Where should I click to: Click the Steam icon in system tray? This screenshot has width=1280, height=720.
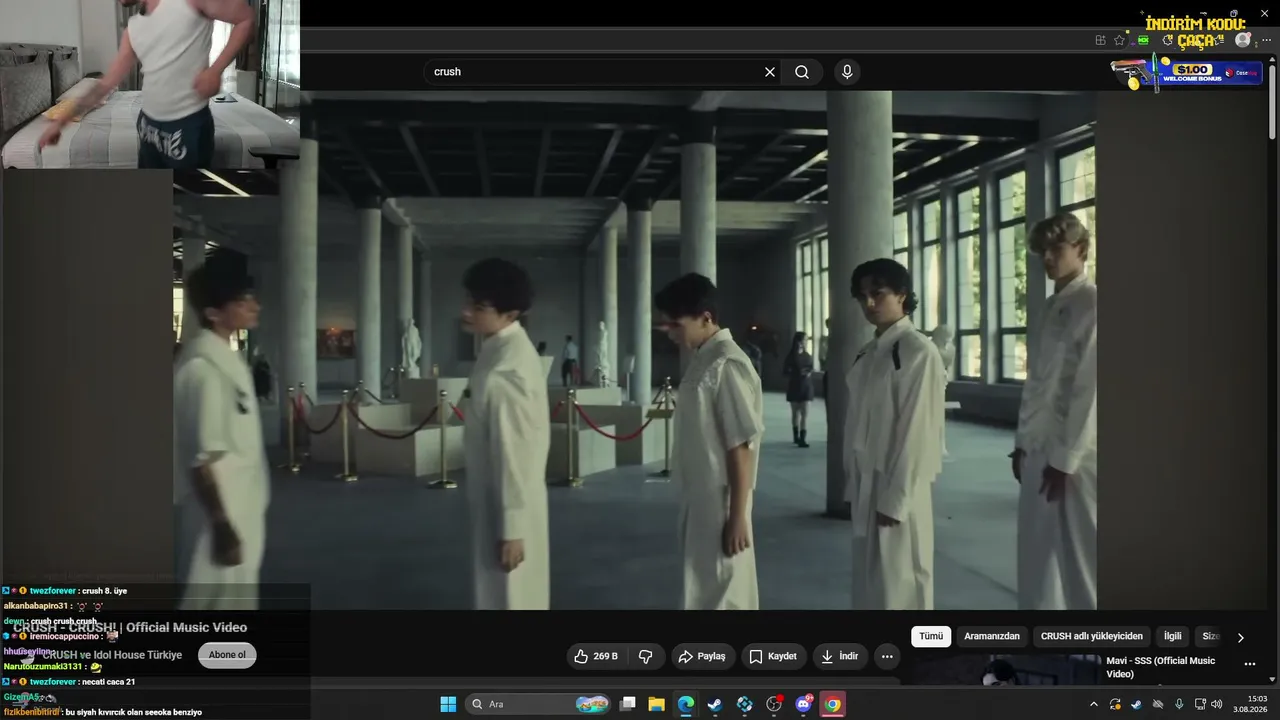coord(1136,704)
